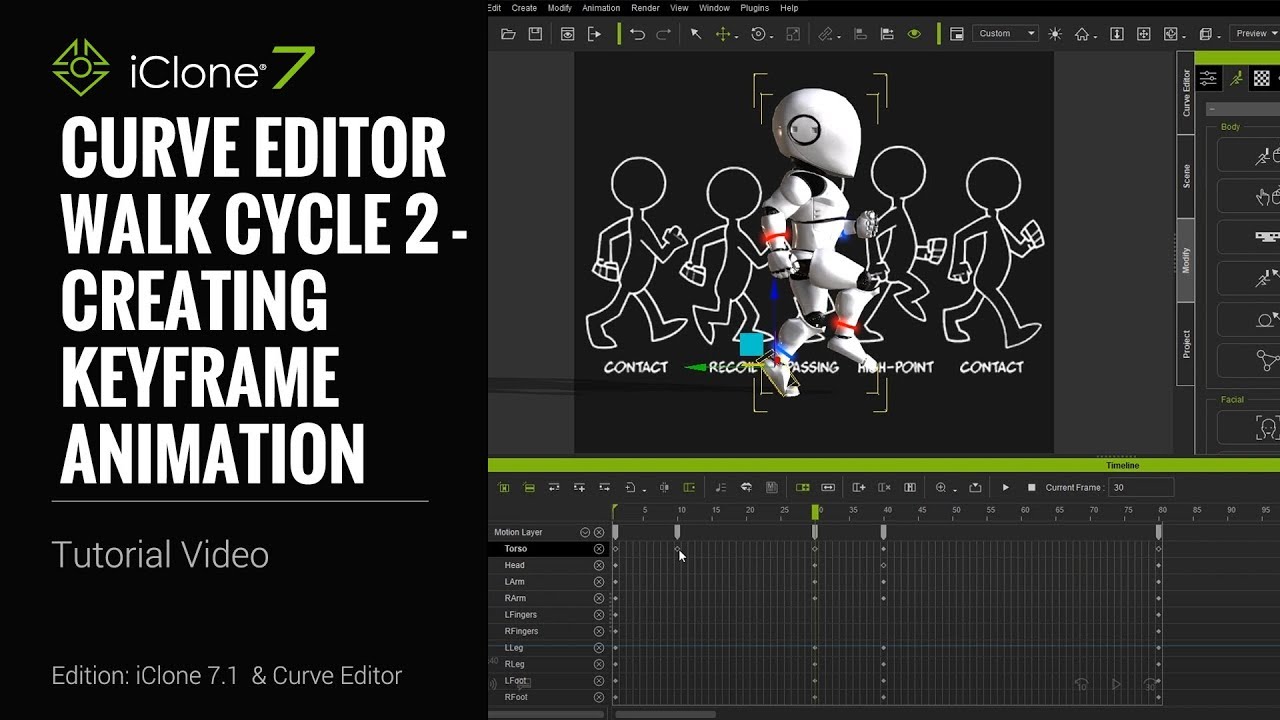
Task: Switch to the Project side tab
Action: (x=1186, y=344)
